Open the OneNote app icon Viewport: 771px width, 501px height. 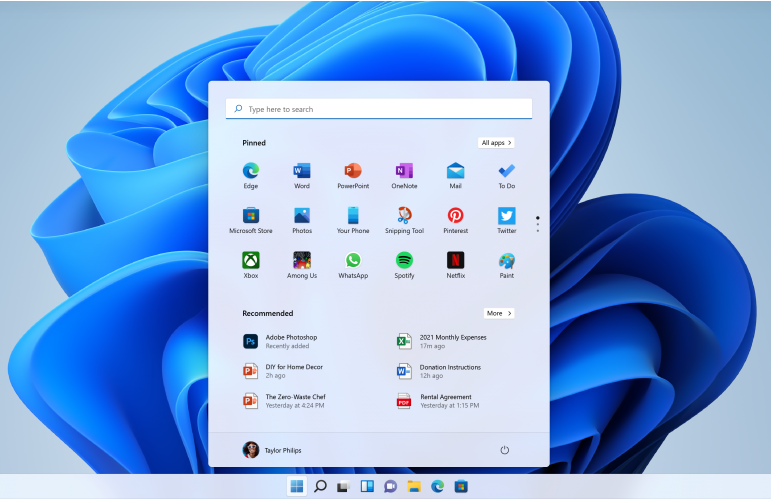coord(404,176)
